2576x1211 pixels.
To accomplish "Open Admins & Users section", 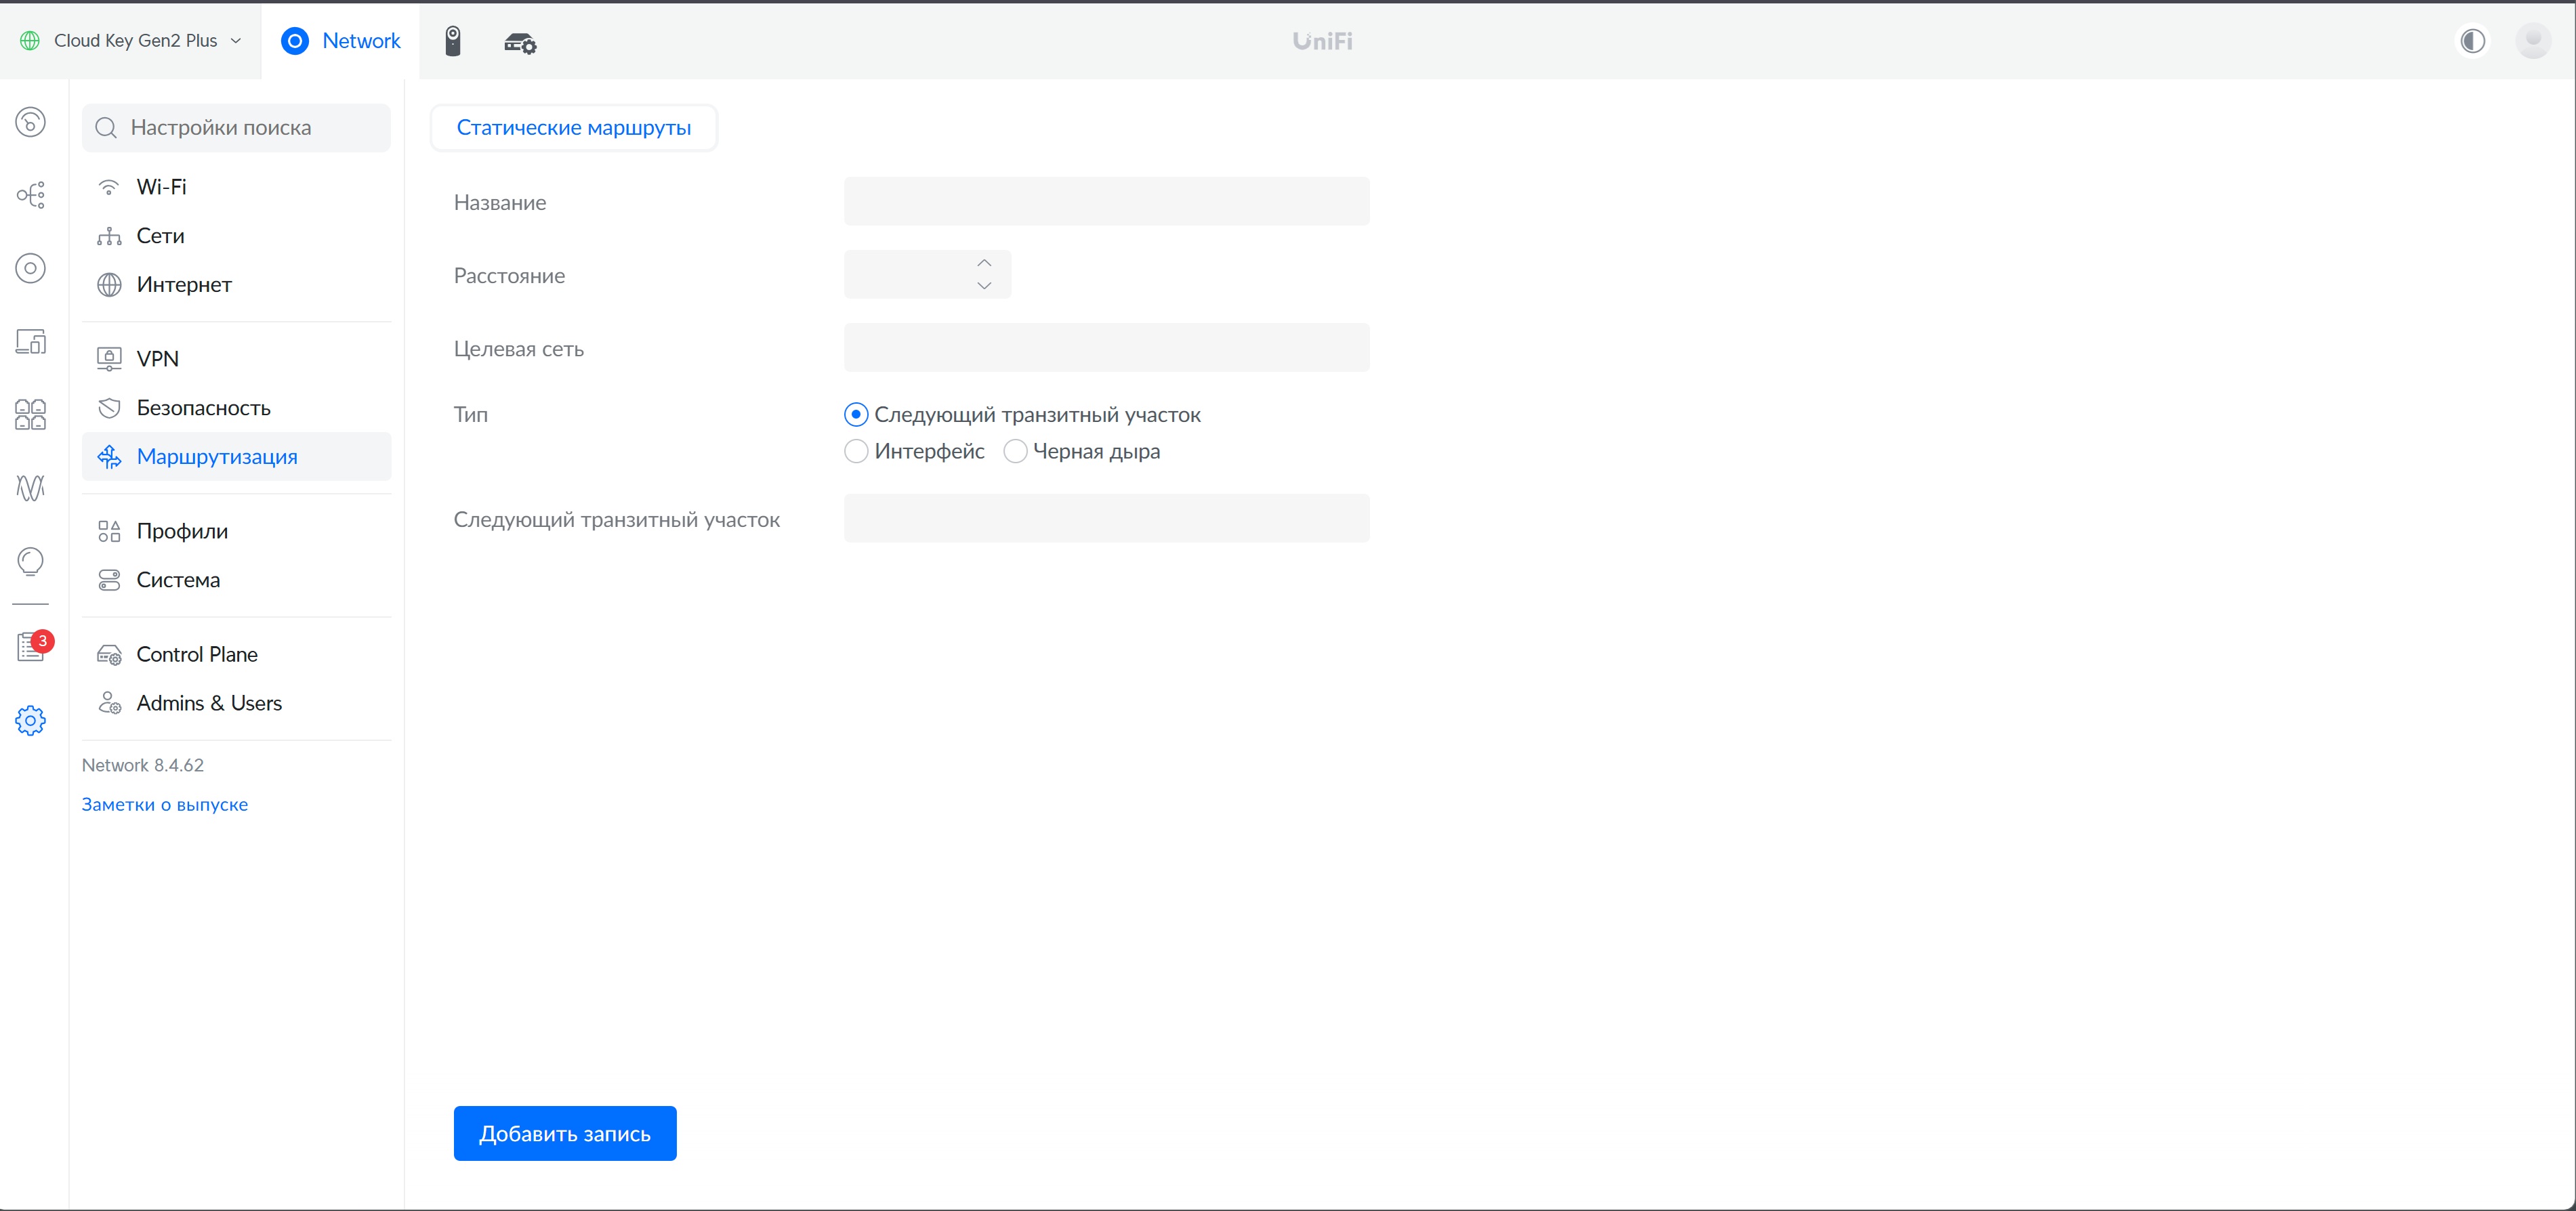I will [236, 703].
